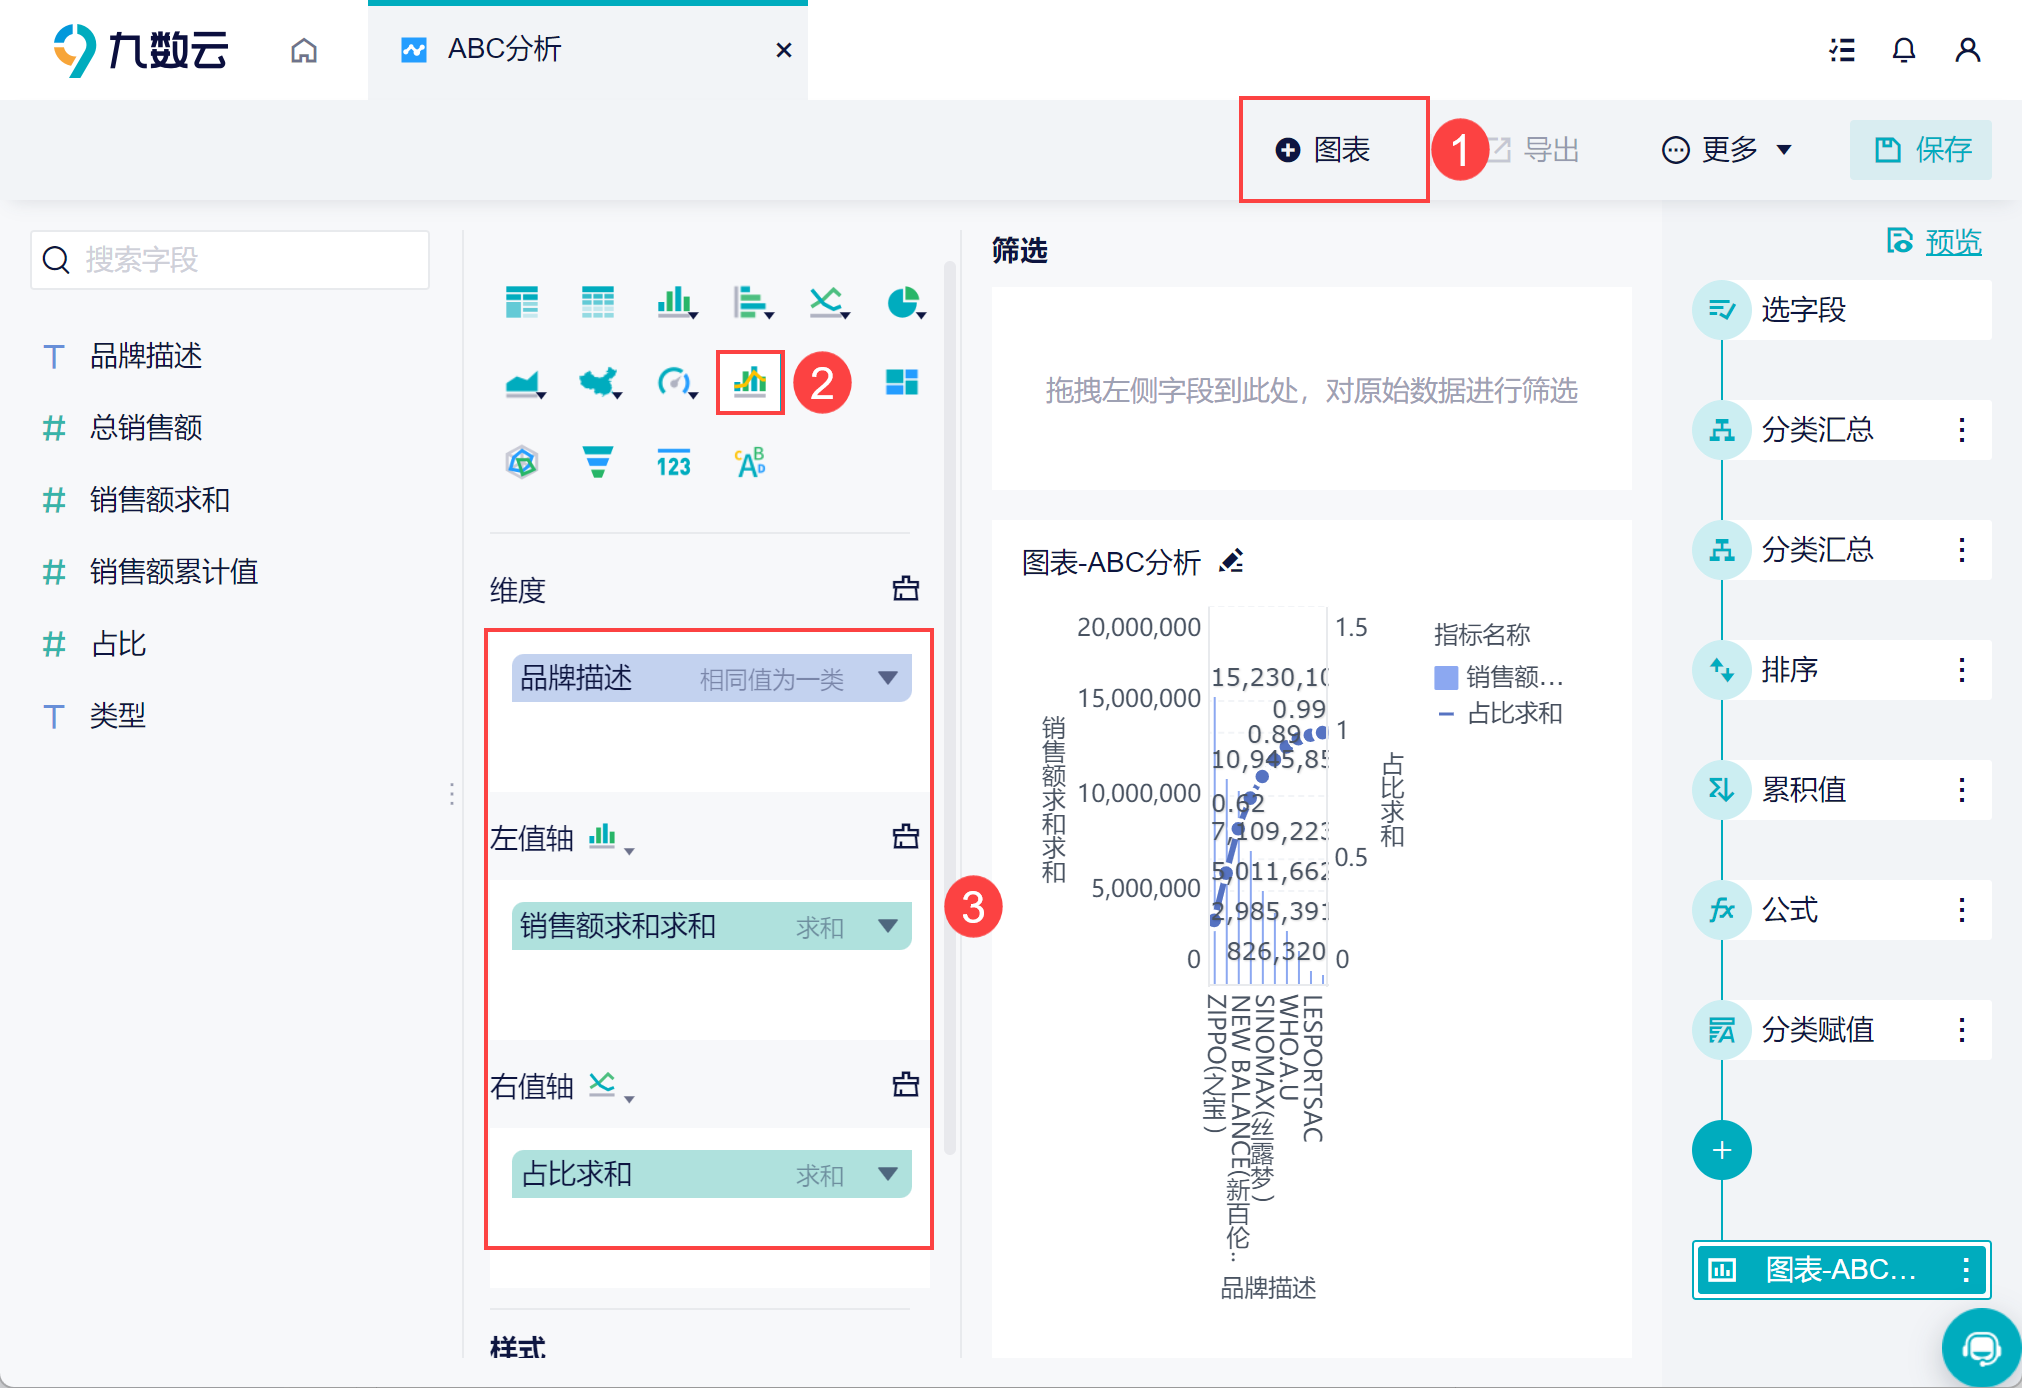Choose the map chart type icon

(598, 382)
